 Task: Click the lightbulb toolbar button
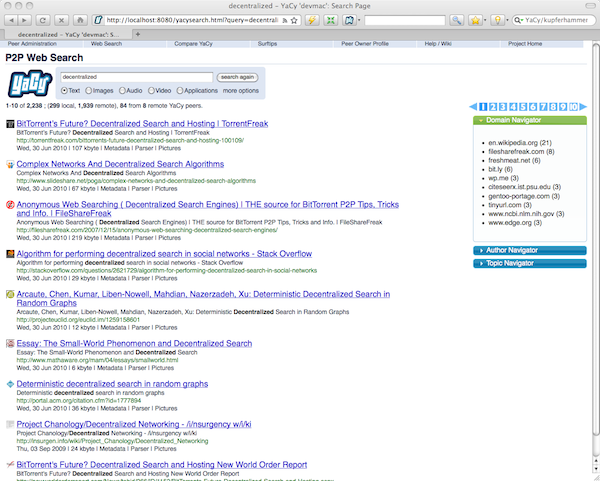point(497,20)
